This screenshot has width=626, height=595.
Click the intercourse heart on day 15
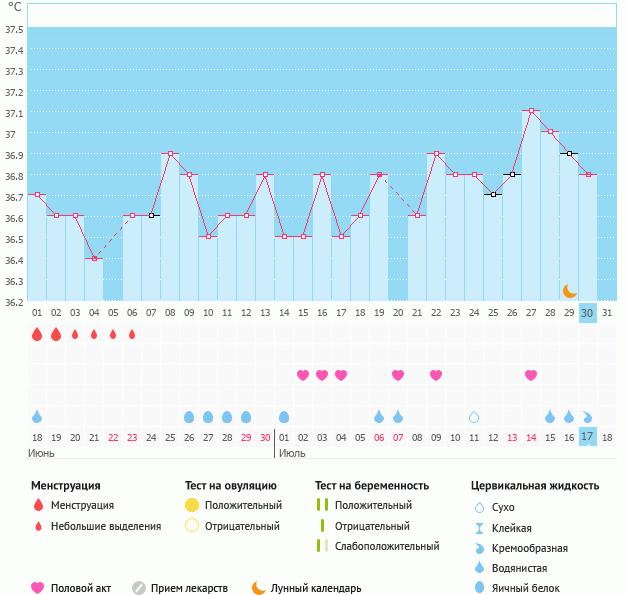pos(303,375)
